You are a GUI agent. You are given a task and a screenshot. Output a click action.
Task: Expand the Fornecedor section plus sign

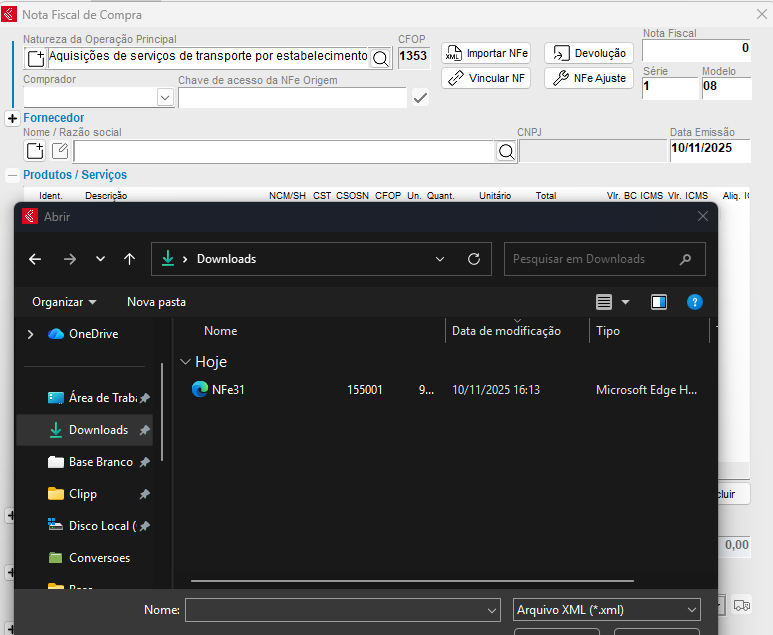pos(12,118)
